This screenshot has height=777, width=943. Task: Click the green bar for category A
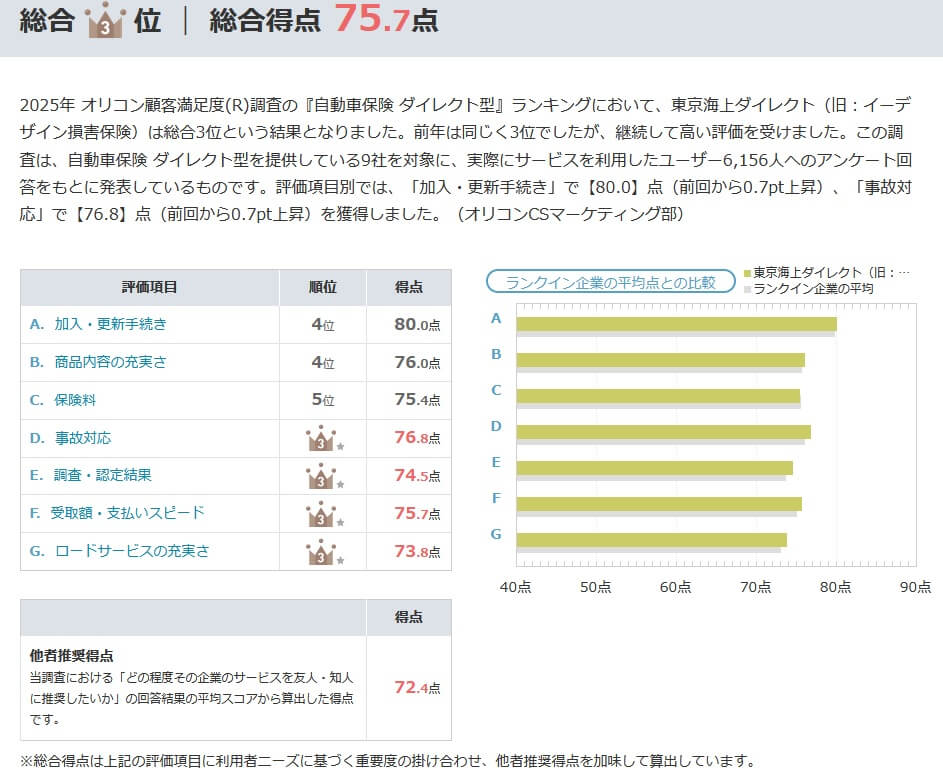pos(676,324)
